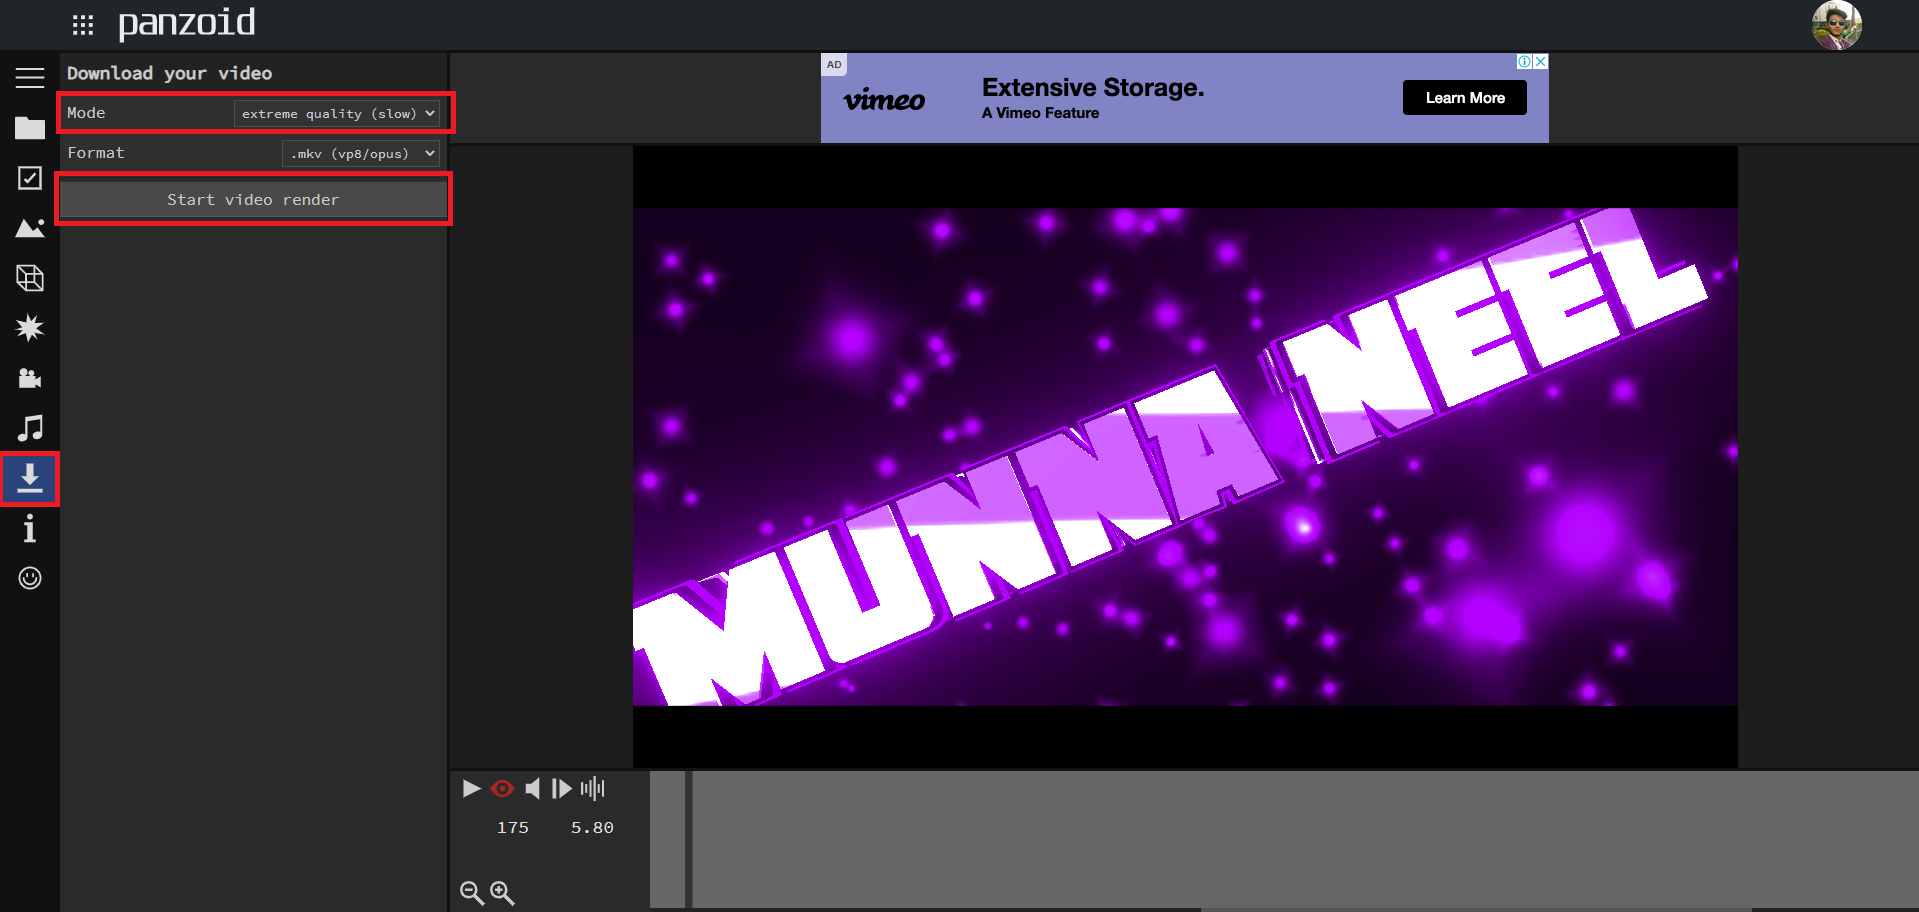This screenshot has width=1919, height=912.
Task: Open the video camera settings panel
Action: point(30,378)
